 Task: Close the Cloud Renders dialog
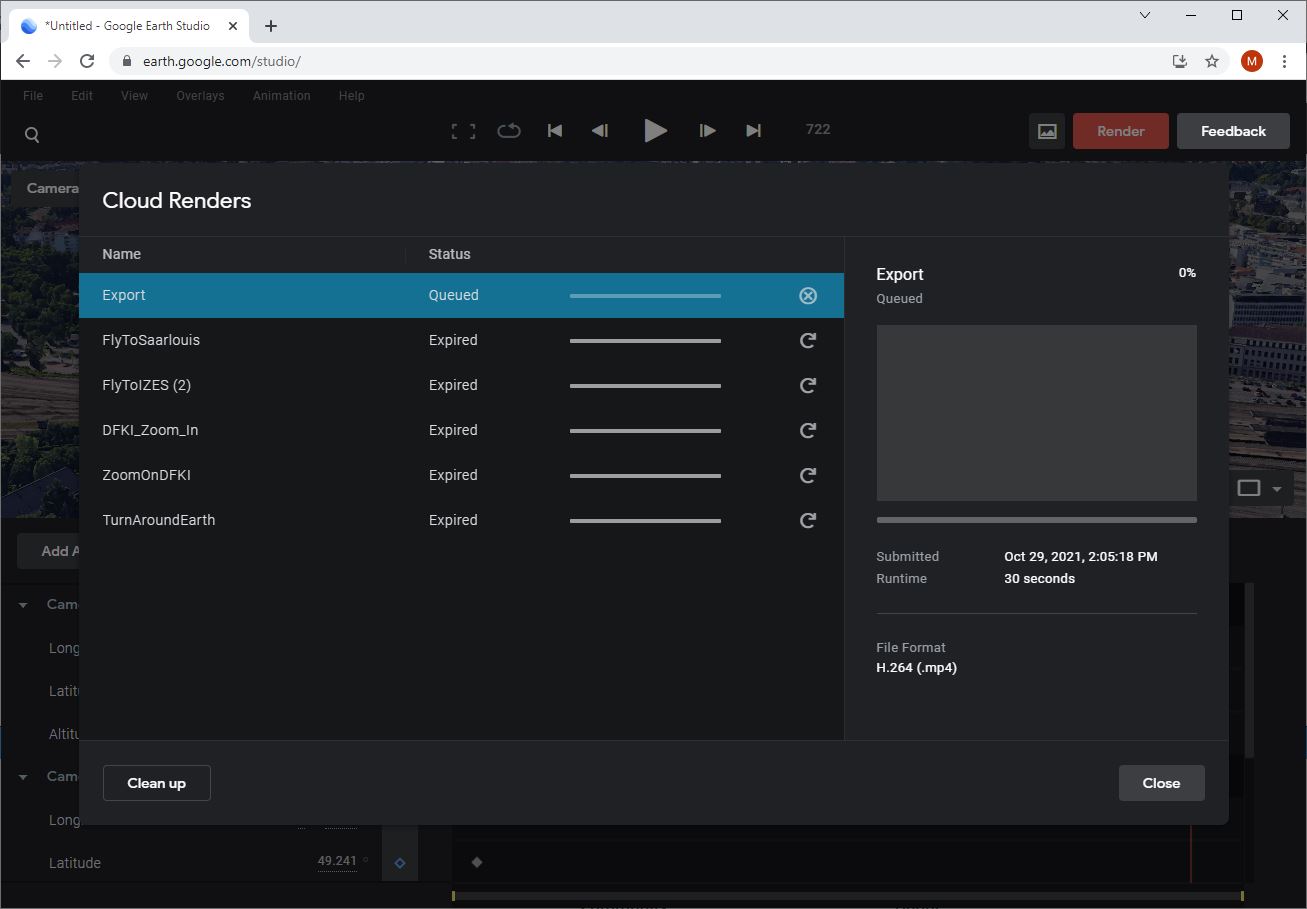1161,783
